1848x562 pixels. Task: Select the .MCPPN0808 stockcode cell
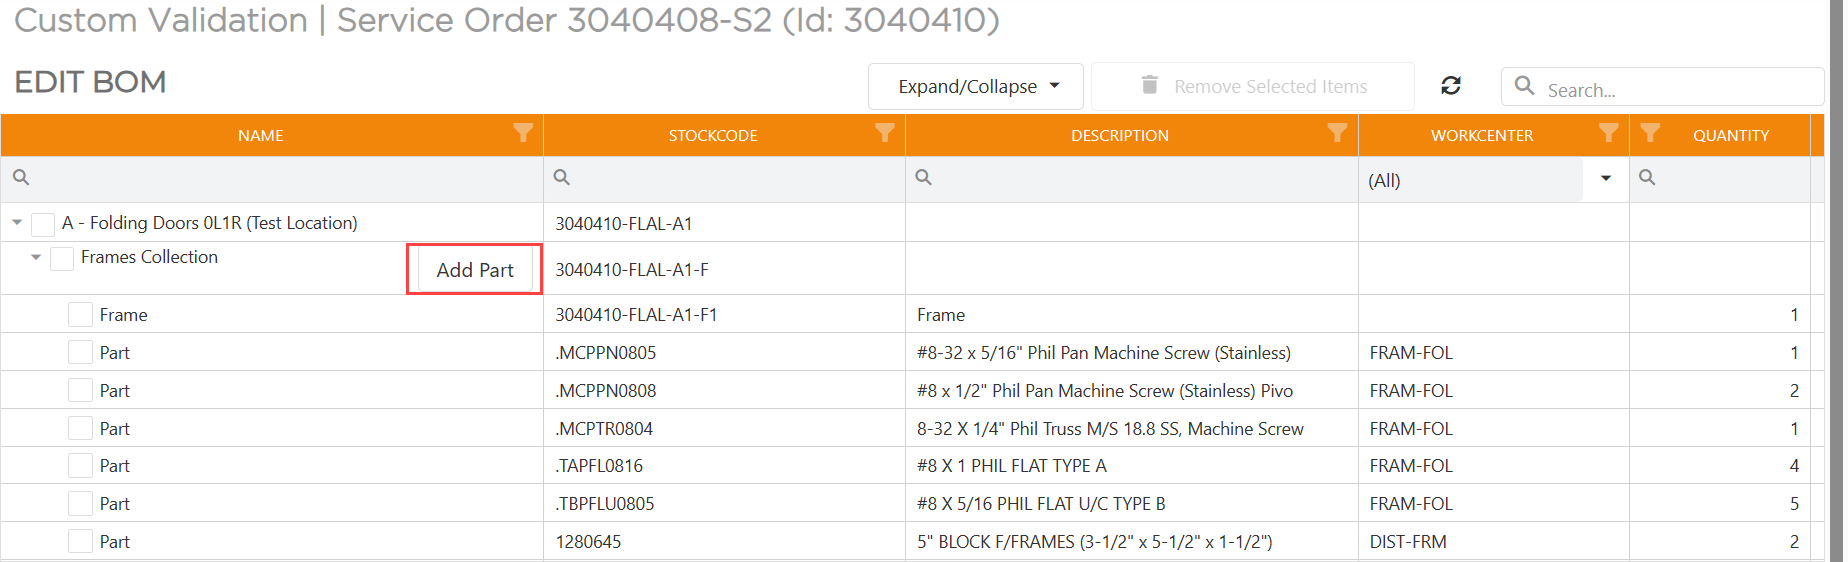tap(724, 390)
